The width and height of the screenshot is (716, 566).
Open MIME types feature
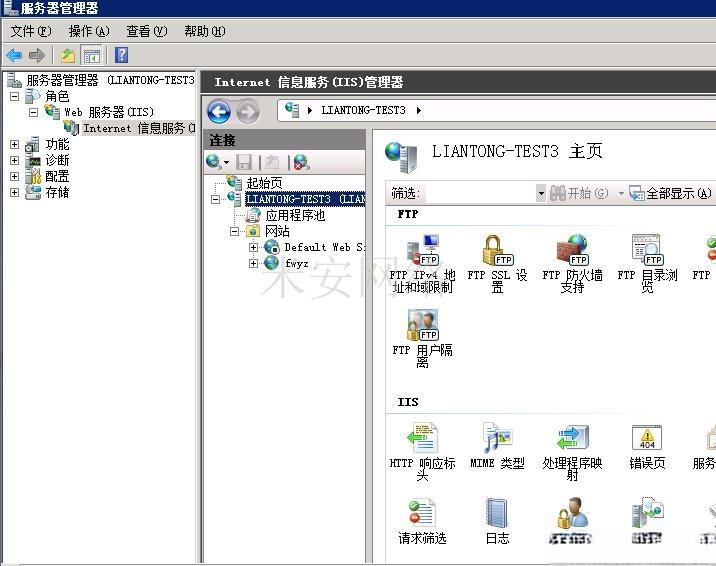[497, 446]
